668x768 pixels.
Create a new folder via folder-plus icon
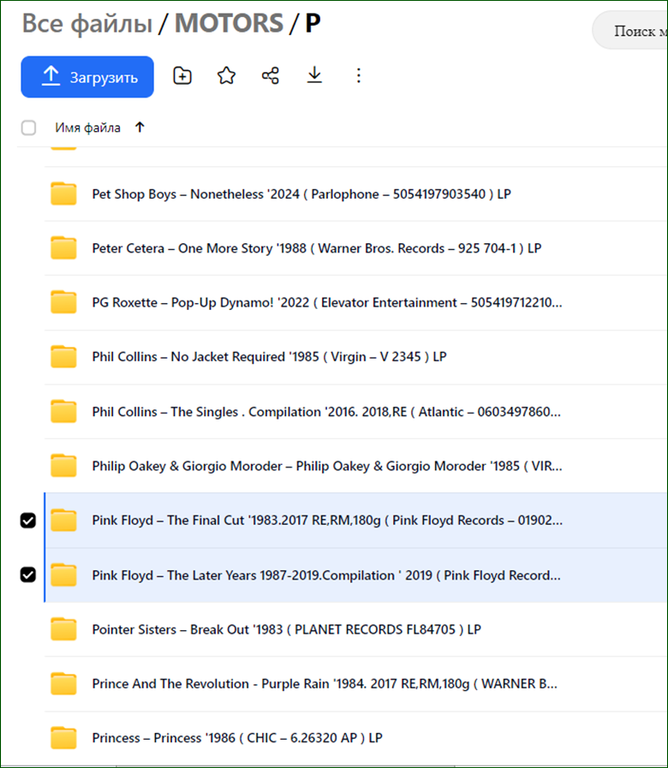(182, 76)
